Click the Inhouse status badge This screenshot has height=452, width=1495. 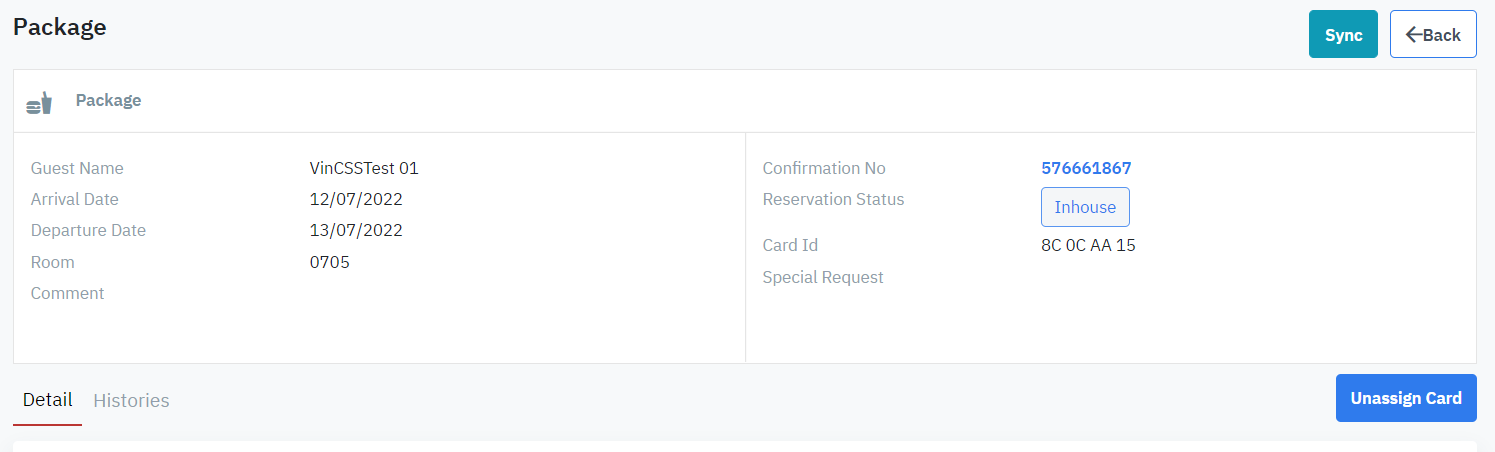coord(1085,207)
